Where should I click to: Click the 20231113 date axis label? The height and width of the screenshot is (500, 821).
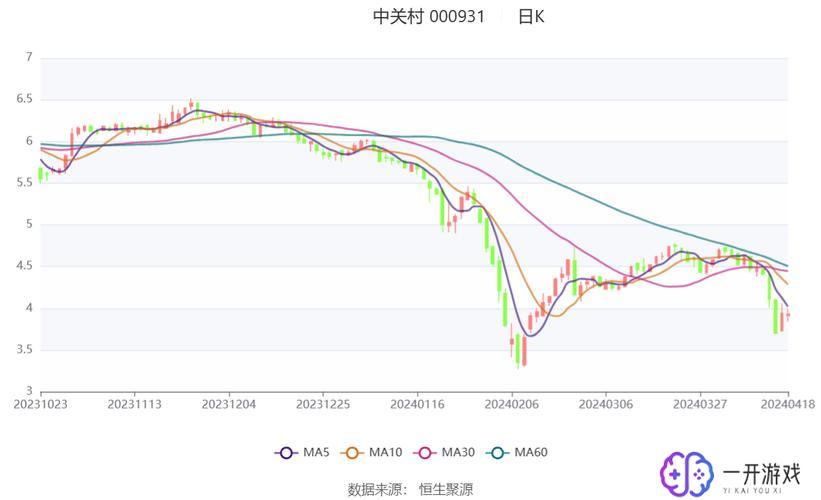(x=135, y=404)
